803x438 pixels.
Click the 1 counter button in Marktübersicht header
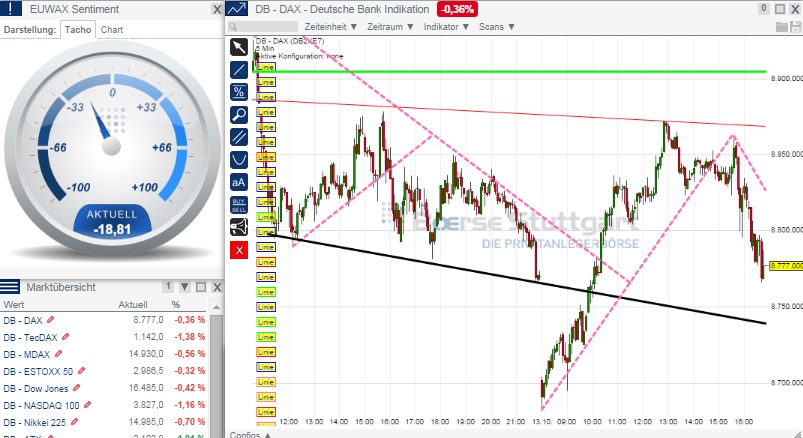(167, 287)
